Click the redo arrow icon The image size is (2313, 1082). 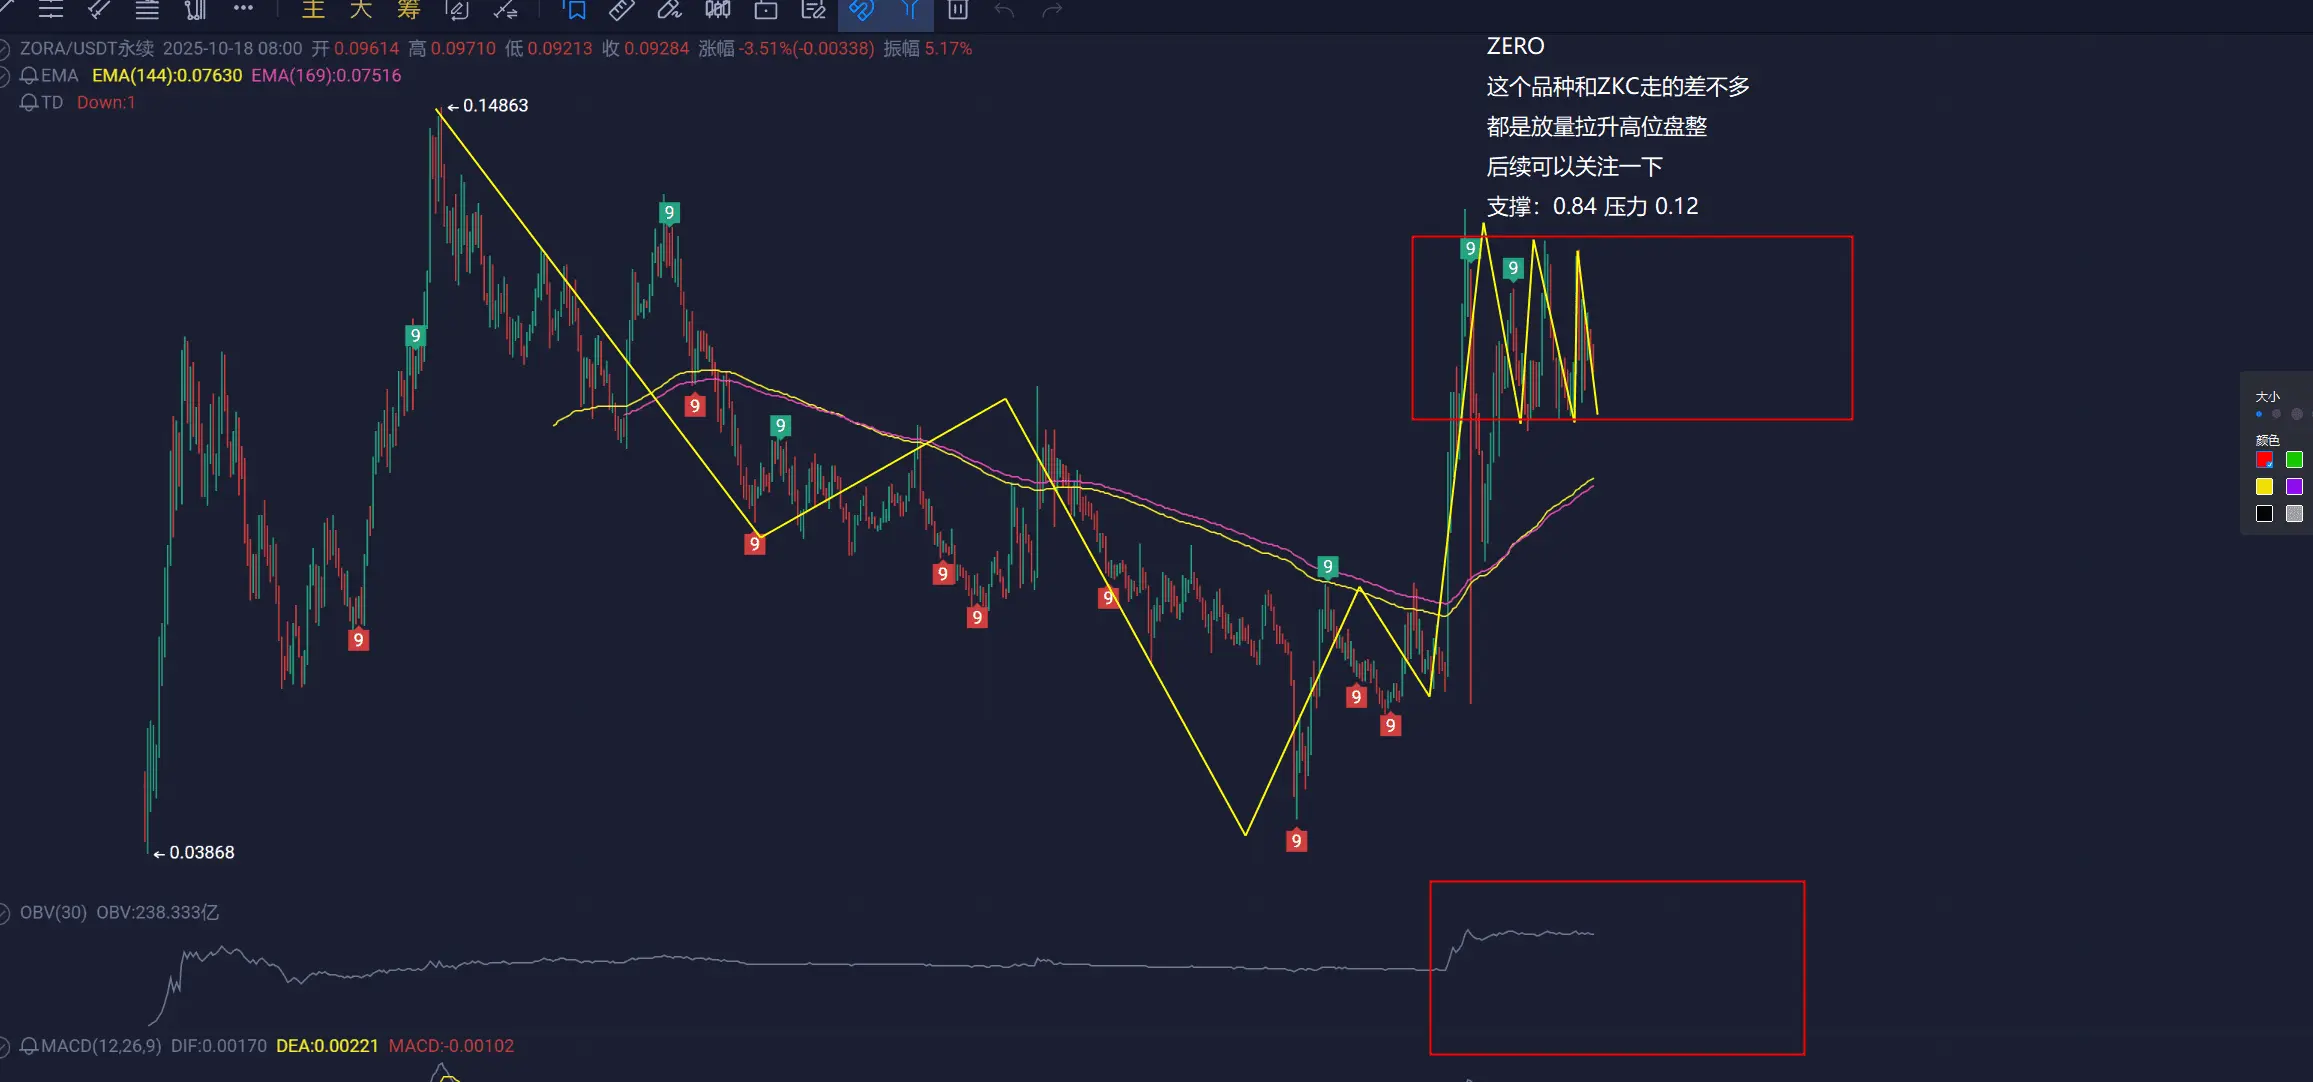pyautogui.click(x=1052, y=10)
